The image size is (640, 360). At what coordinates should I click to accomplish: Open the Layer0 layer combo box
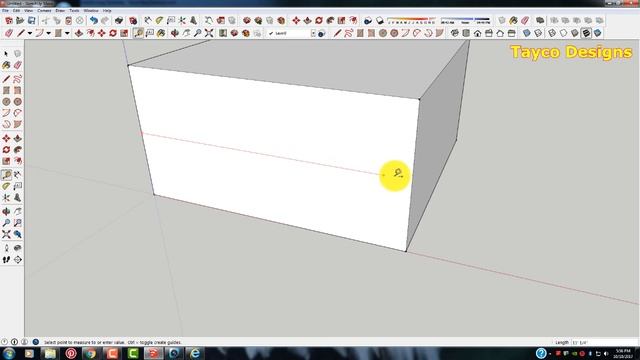(x=291, y=33)
